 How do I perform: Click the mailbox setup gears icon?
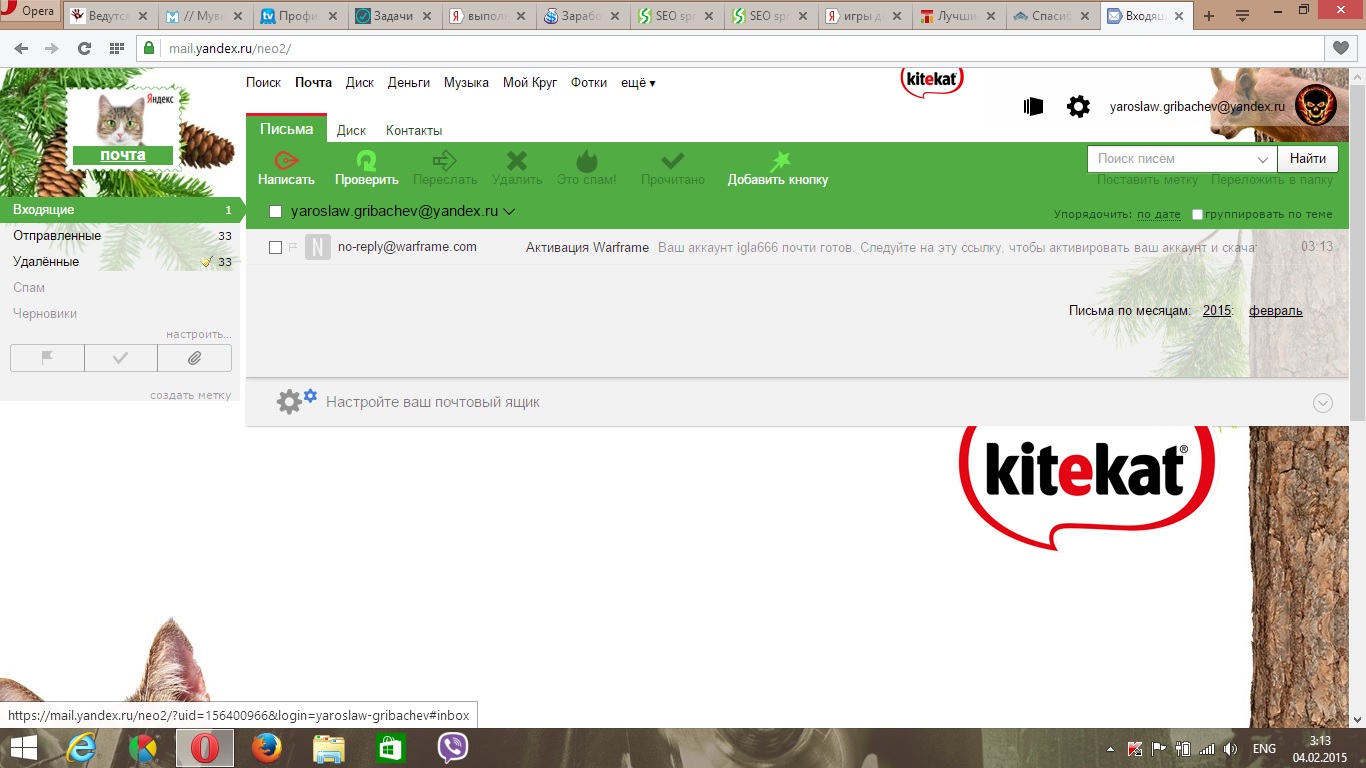(x=296, y=402)
